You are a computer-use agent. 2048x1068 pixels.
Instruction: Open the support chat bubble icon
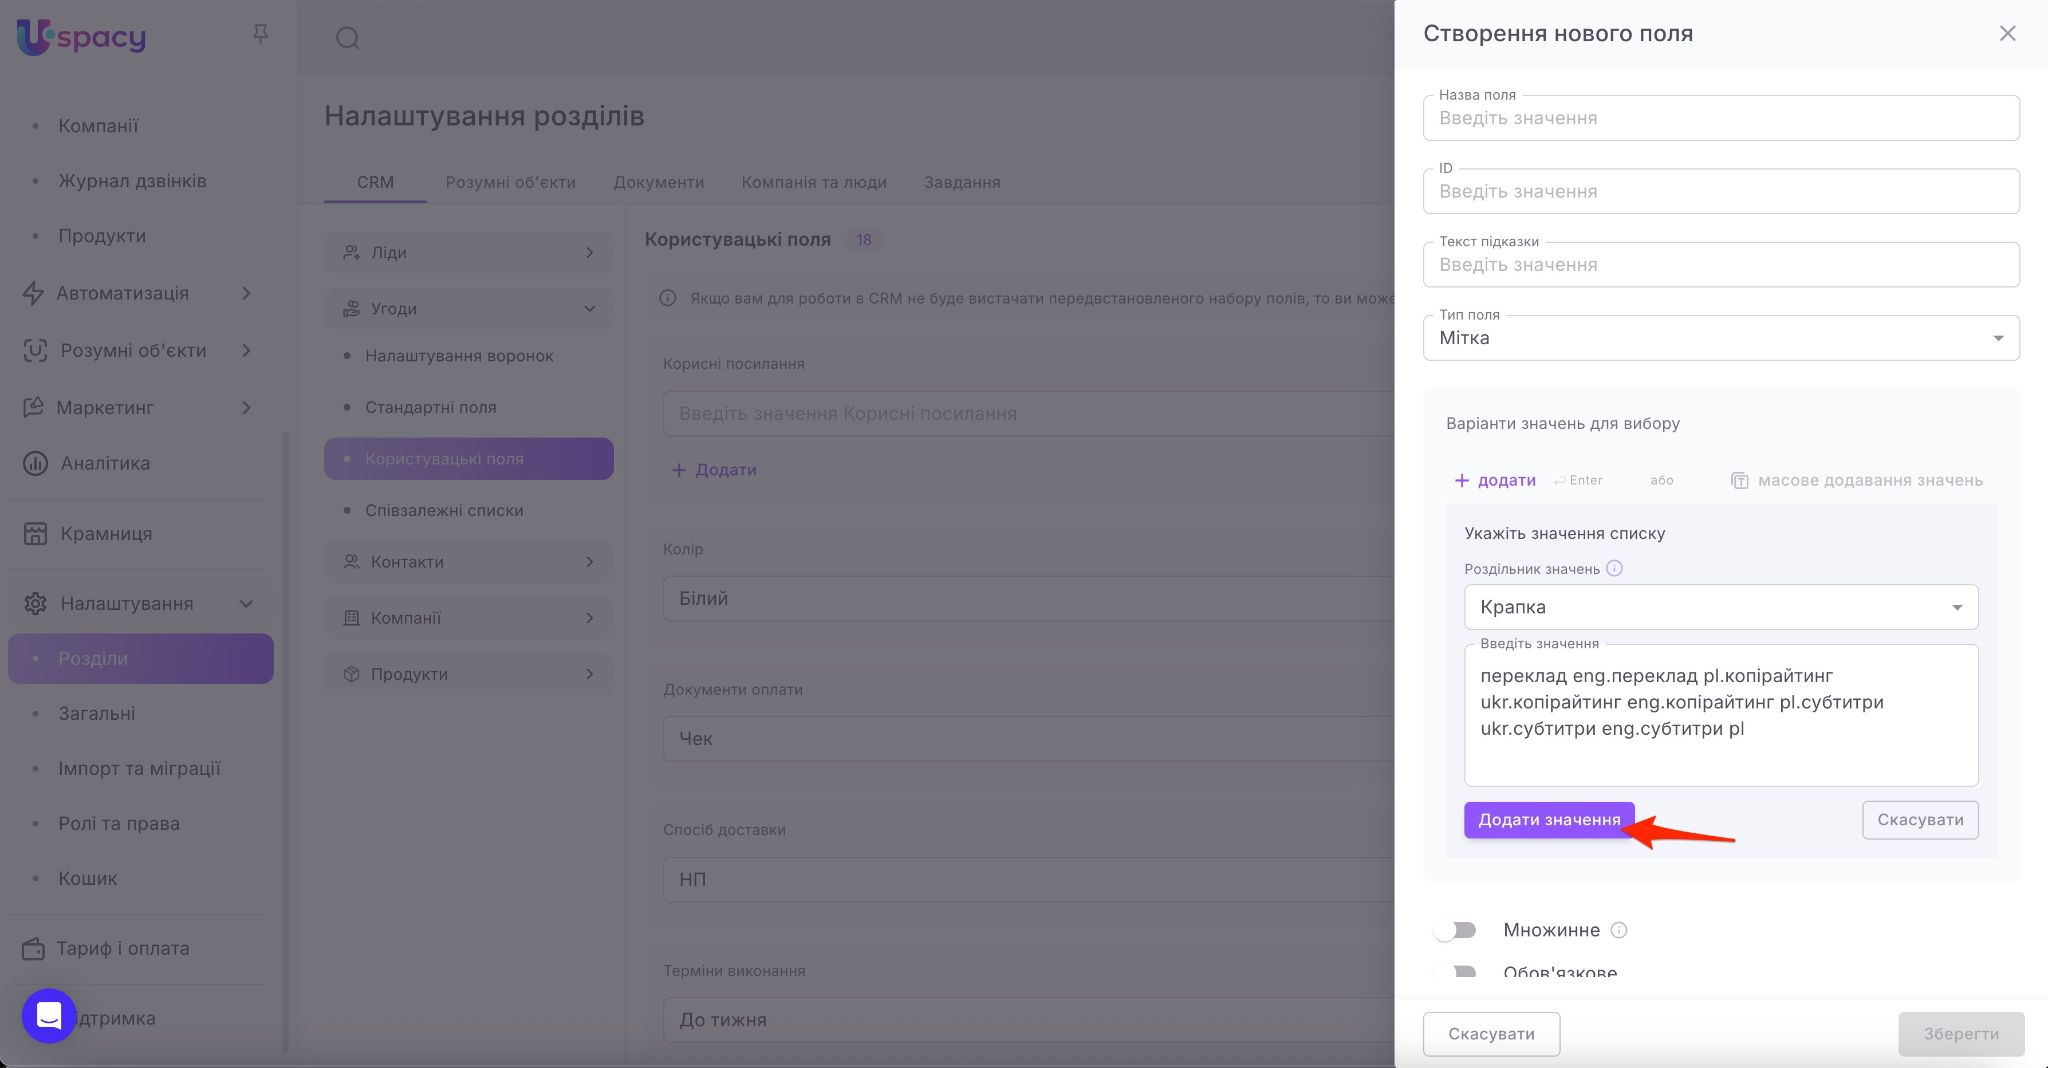click(49, 1016)
